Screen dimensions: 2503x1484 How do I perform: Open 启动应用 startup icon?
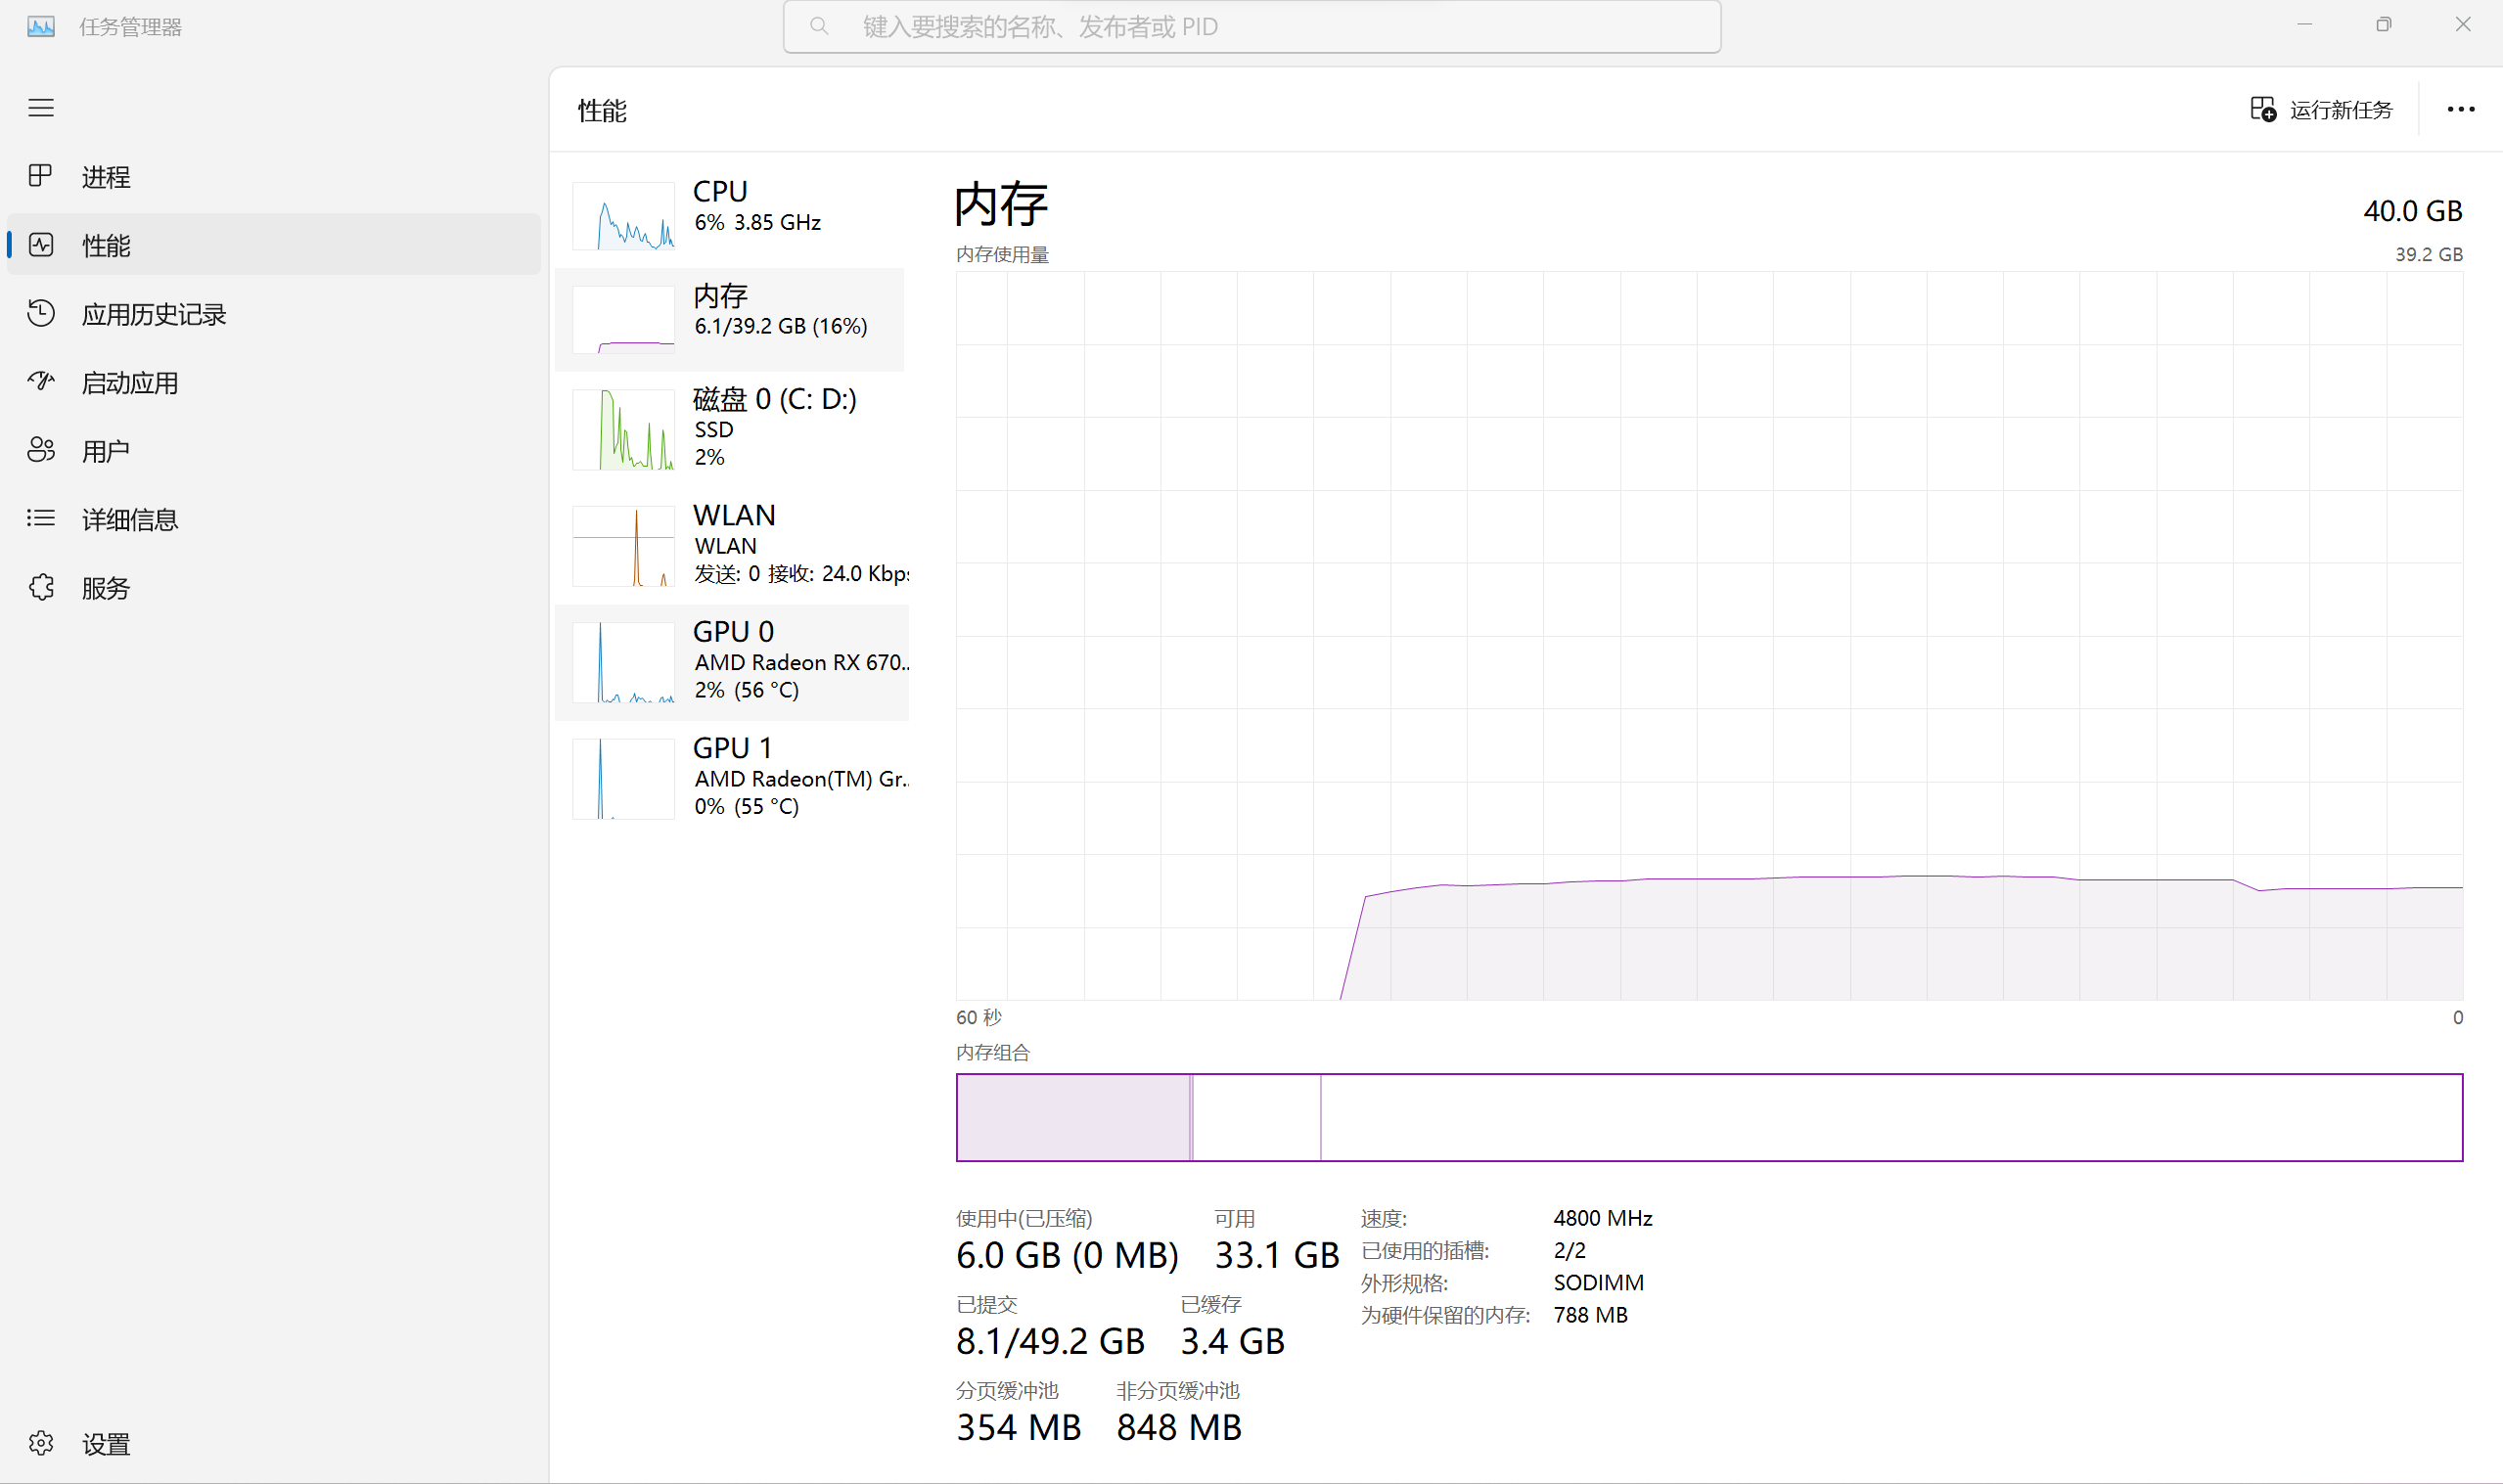(x=41, y=382)
